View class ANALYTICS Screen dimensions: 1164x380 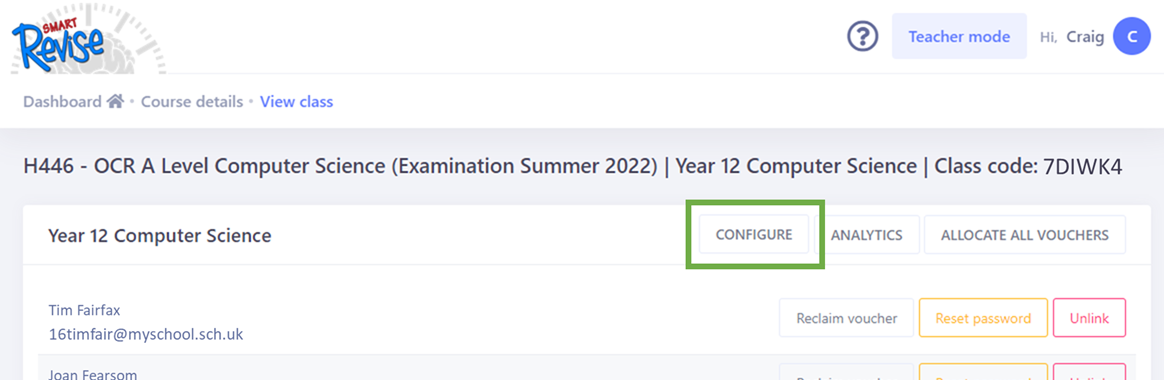click(x=866, y=235)
